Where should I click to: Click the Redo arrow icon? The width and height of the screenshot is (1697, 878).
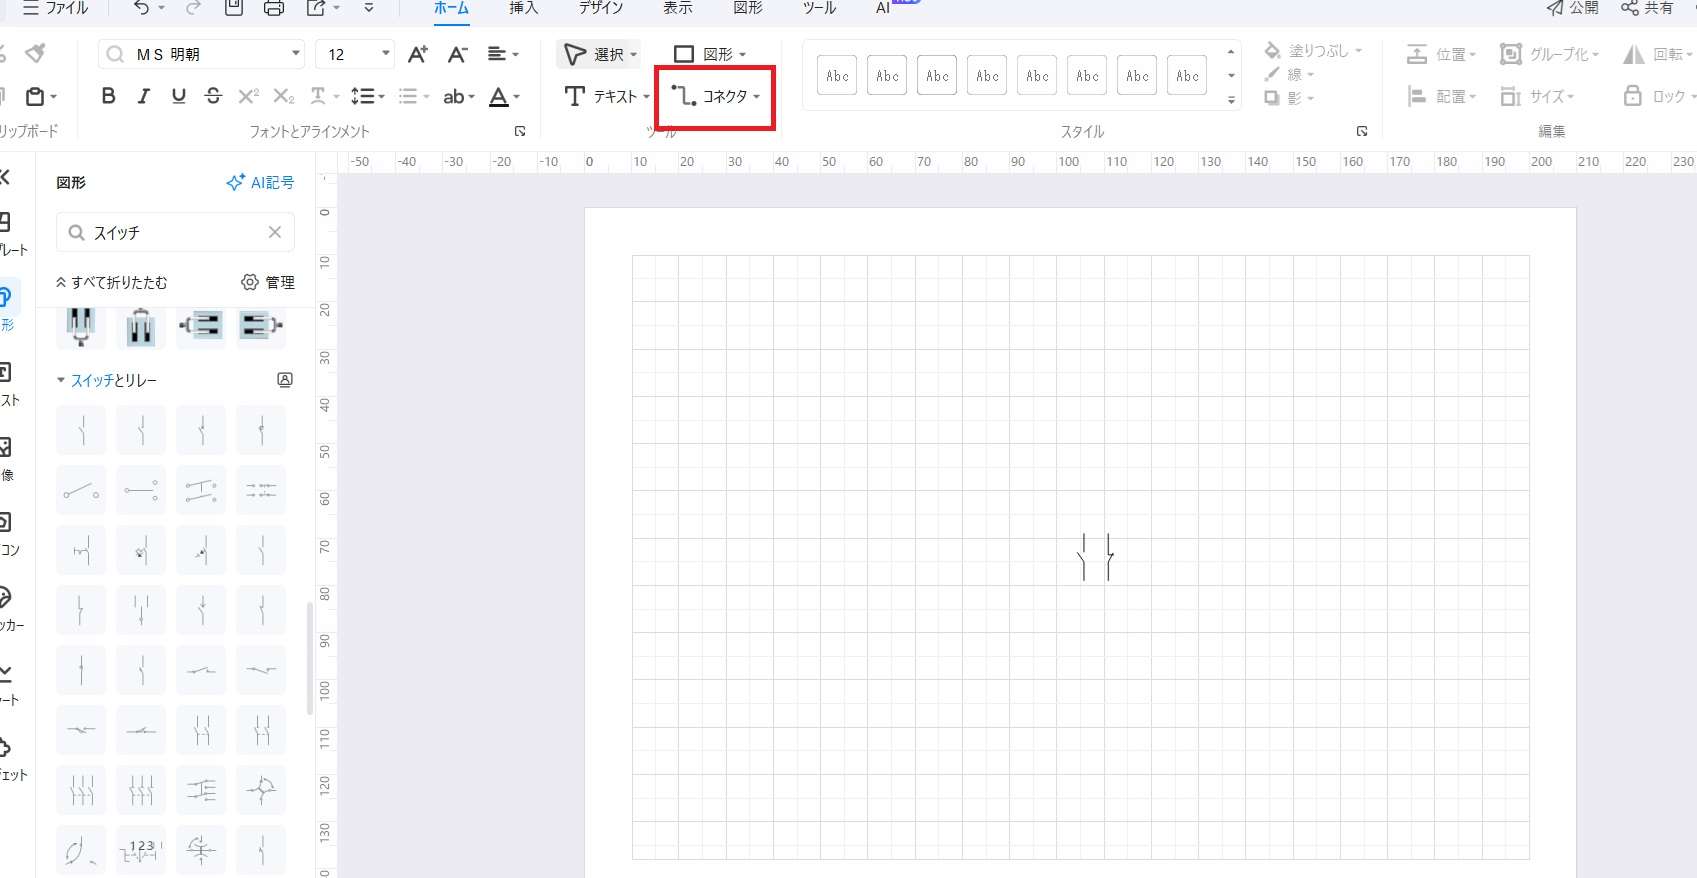click(193, 8)
